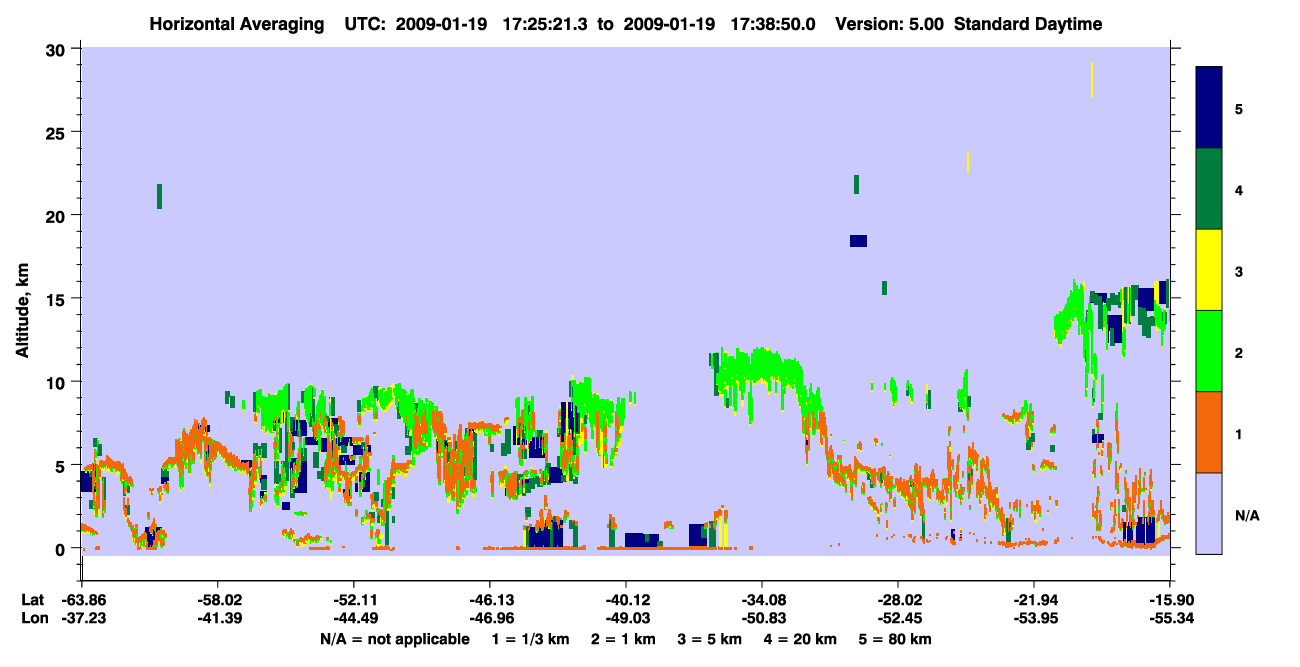Click the yellow colorbar segment labeled 3
1300x667 pixels.
(x=1209, y=270)
